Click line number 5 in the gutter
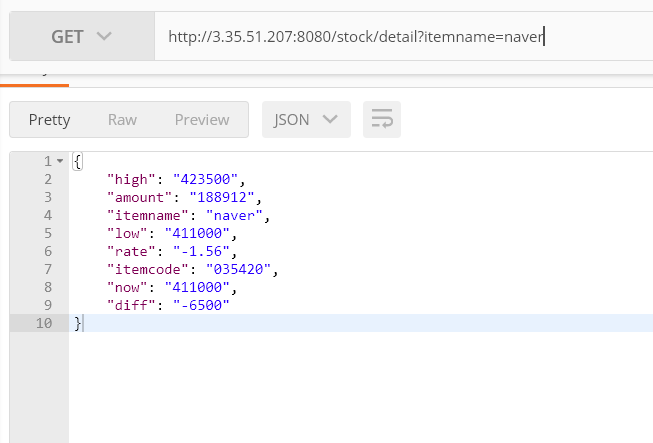This screenshot has width=653, height=443. (x=48, y=234)
